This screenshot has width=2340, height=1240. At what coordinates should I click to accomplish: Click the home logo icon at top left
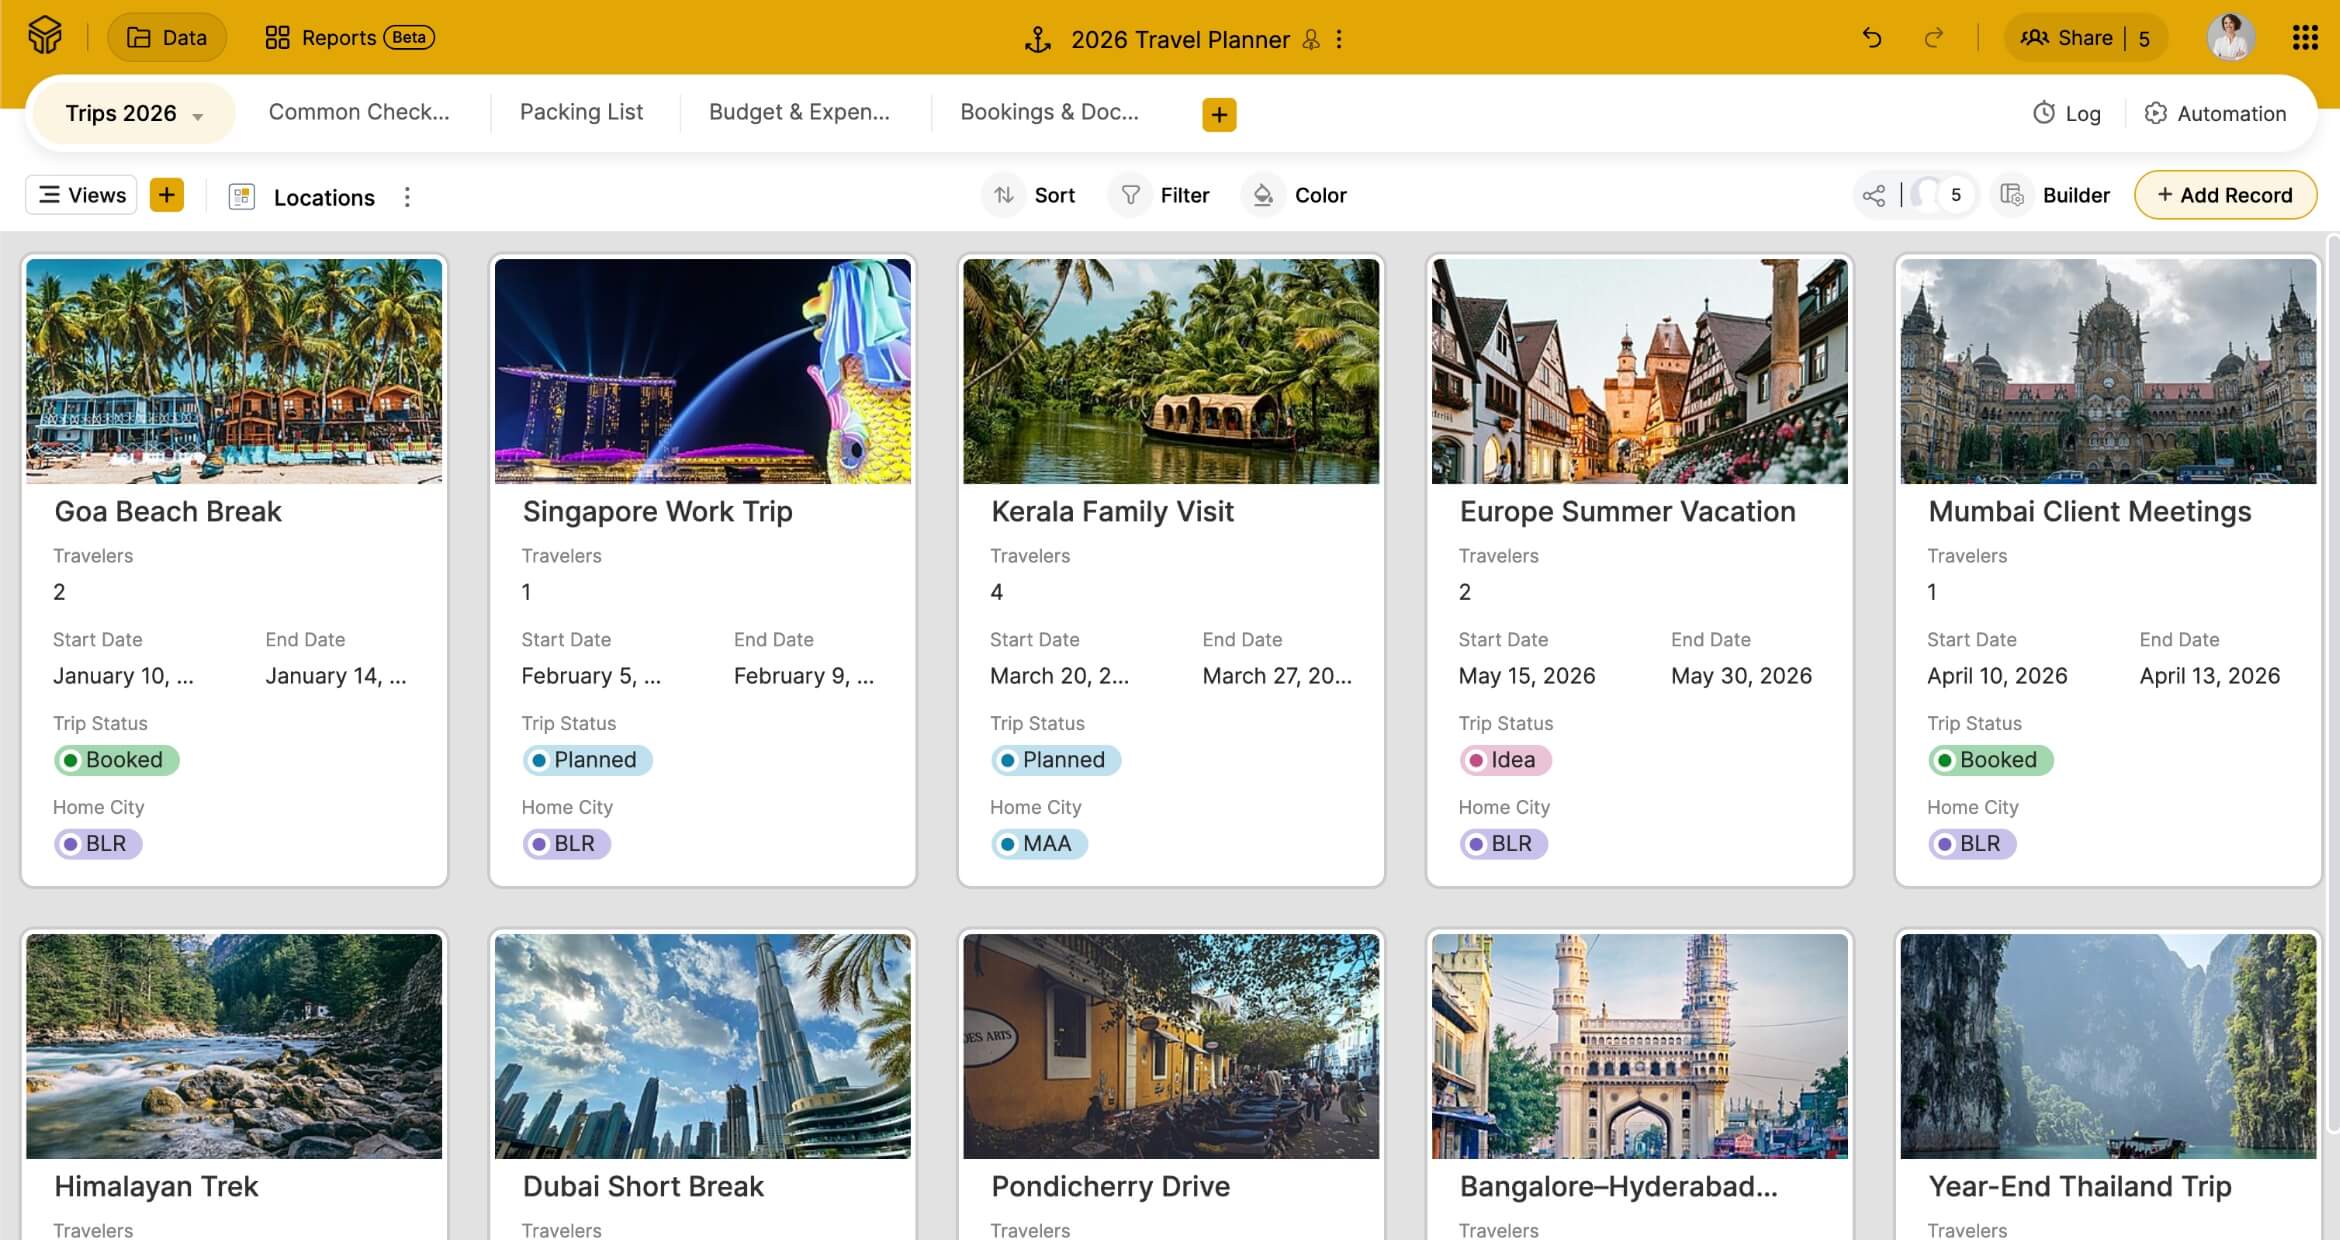[x=45, y=37]
